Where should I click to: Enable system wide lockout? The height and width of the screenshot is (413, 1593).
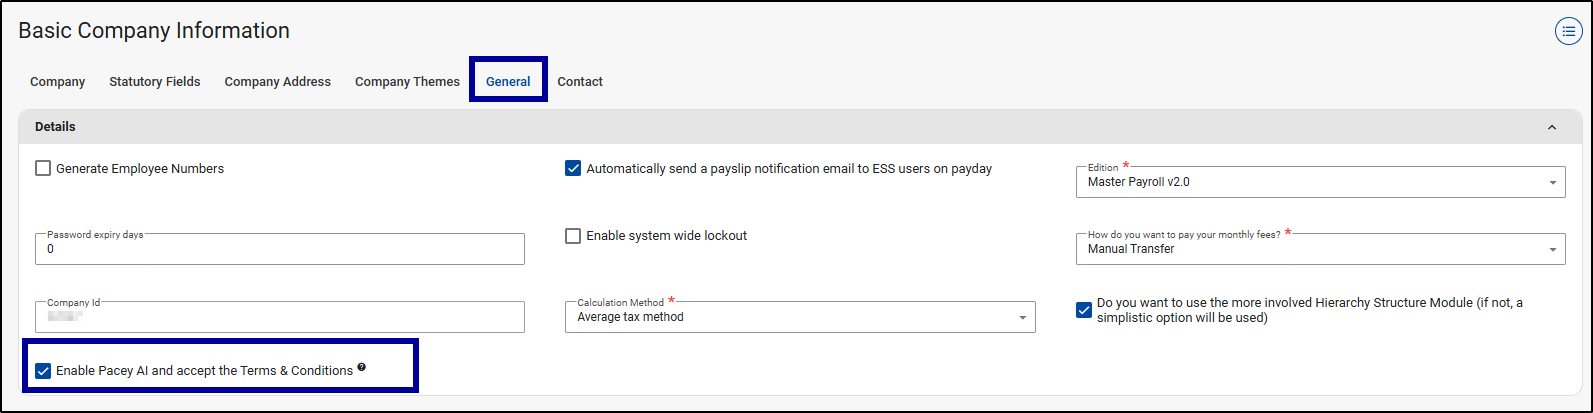click(x=573, y=236)
